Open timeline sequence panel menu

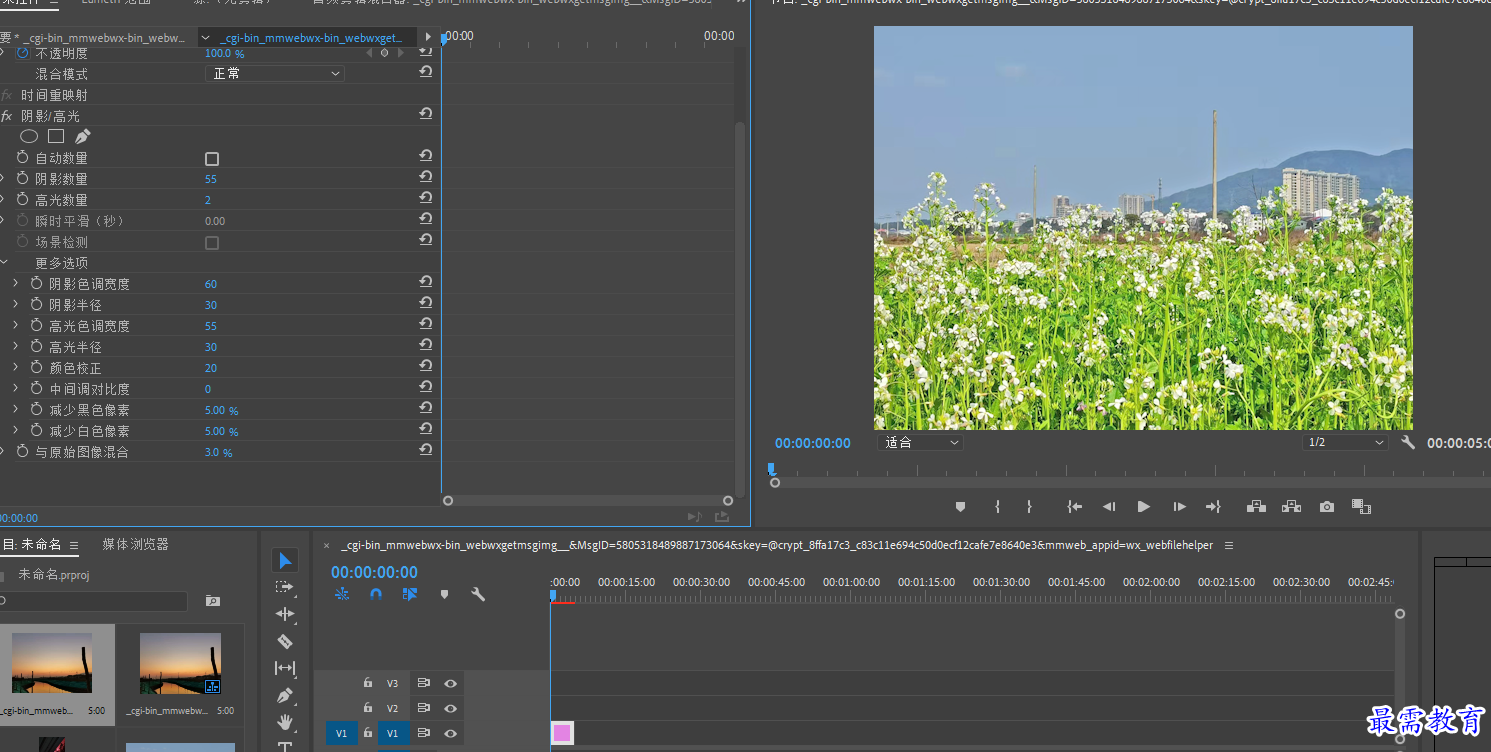[1229, 545]
